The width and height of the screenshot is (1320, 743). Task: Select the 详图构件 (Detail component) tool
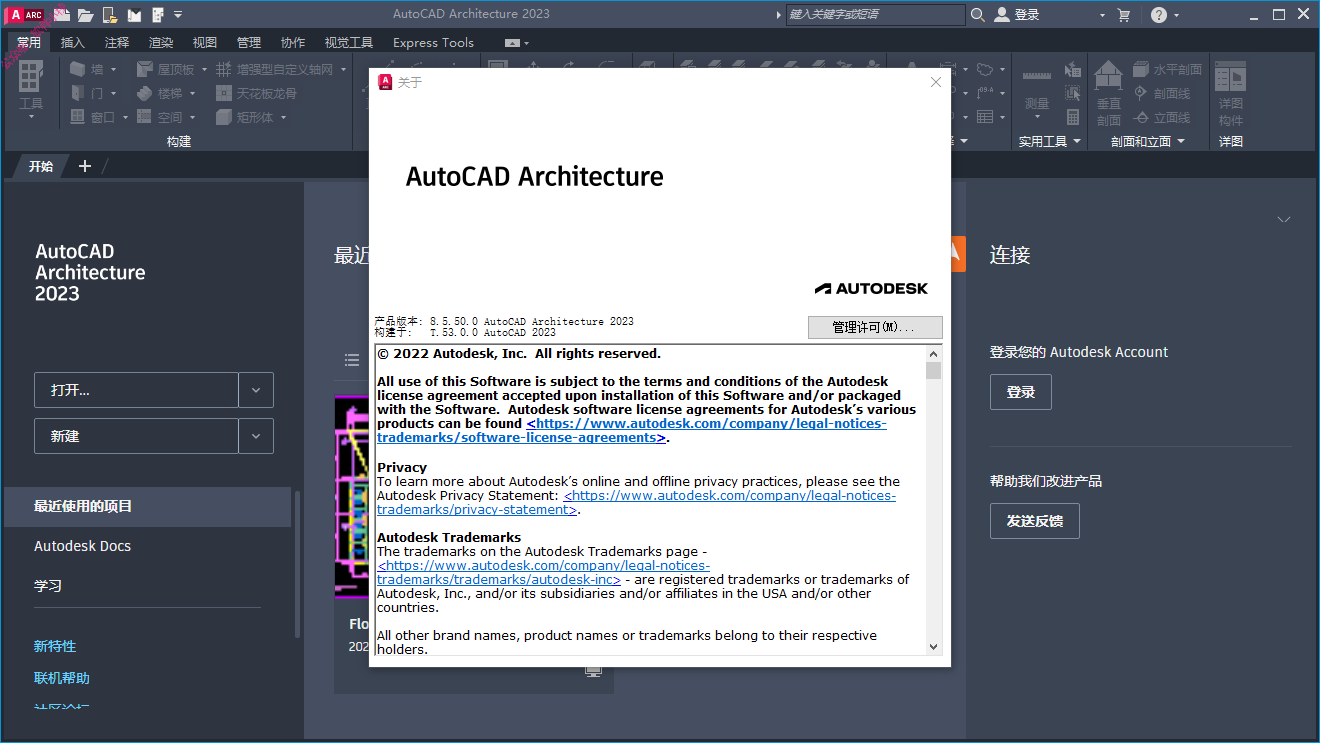point(1231,93)
